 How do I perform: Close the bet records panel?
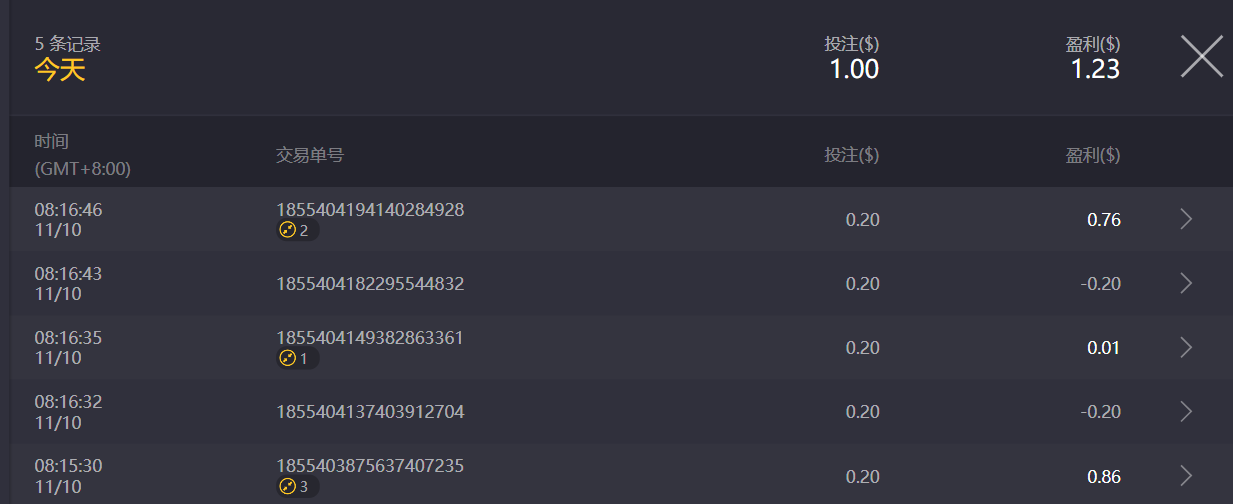(1201, 56)
